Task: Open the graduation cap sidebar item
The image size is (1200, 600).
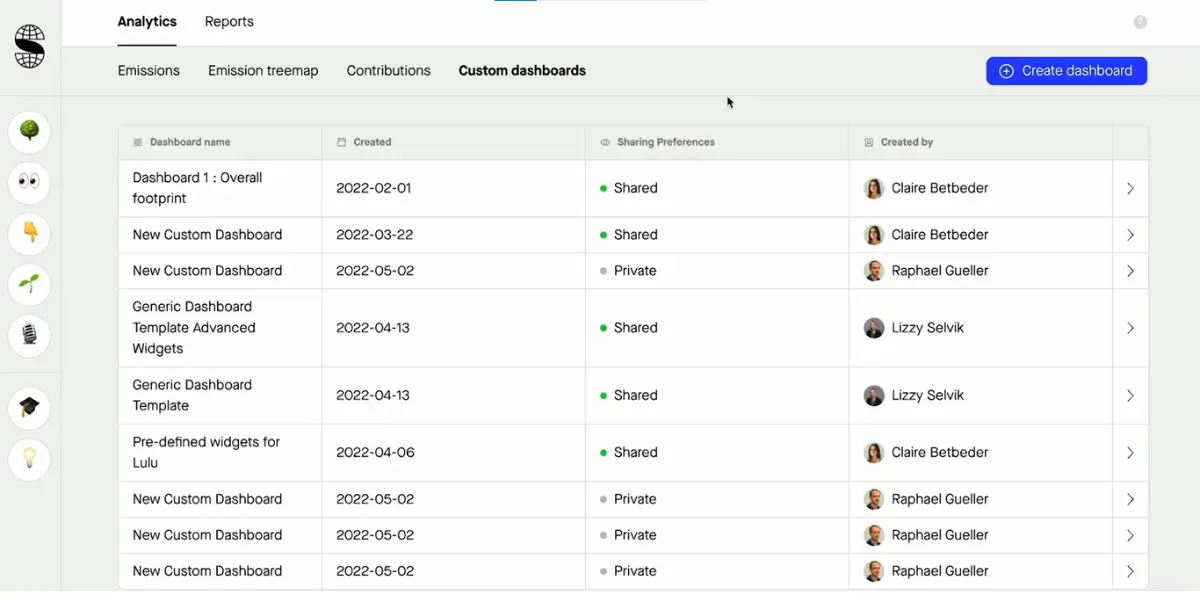Action: tap(30, 407)
